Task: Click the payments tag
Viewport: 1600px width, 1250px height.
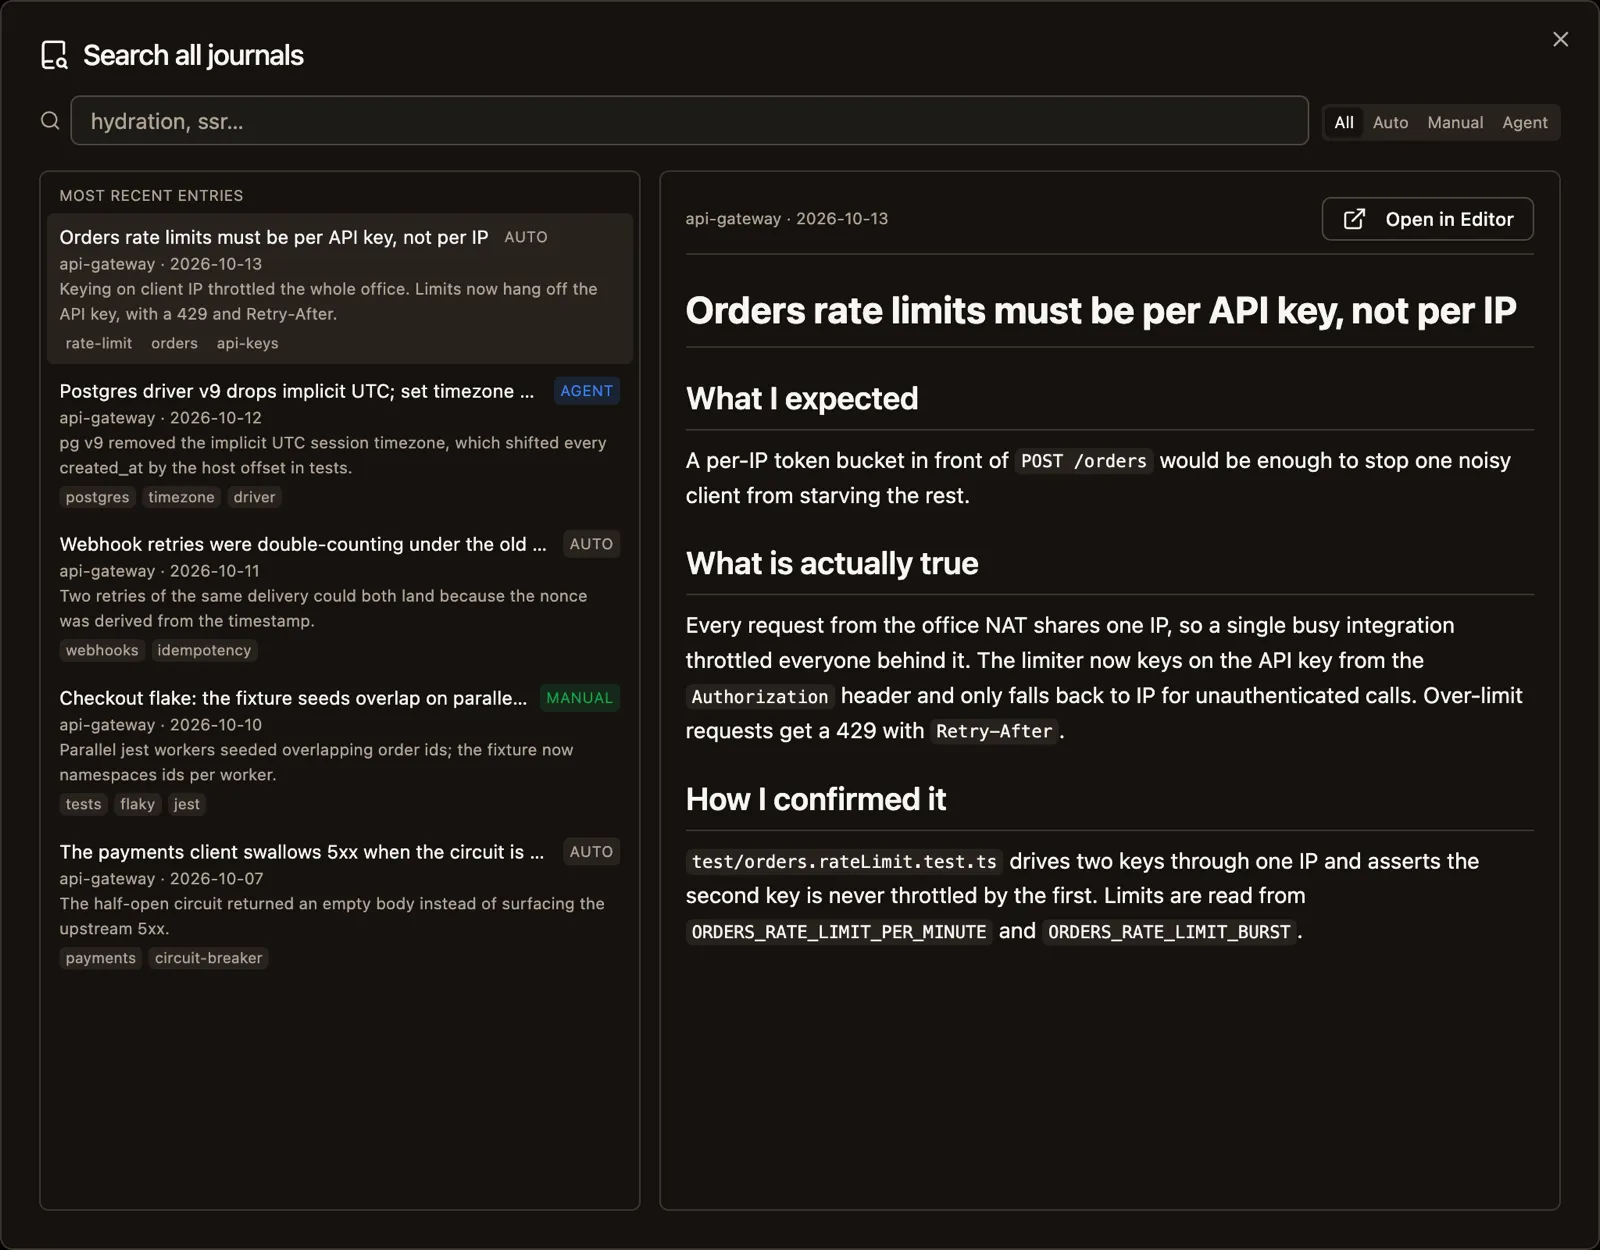Action: [100, 958]
